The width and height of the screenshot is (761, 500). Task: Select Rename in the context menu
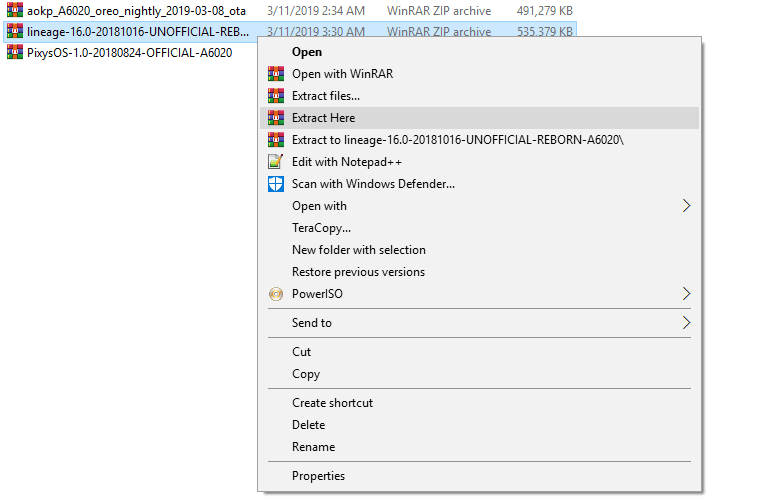(480, 447)
